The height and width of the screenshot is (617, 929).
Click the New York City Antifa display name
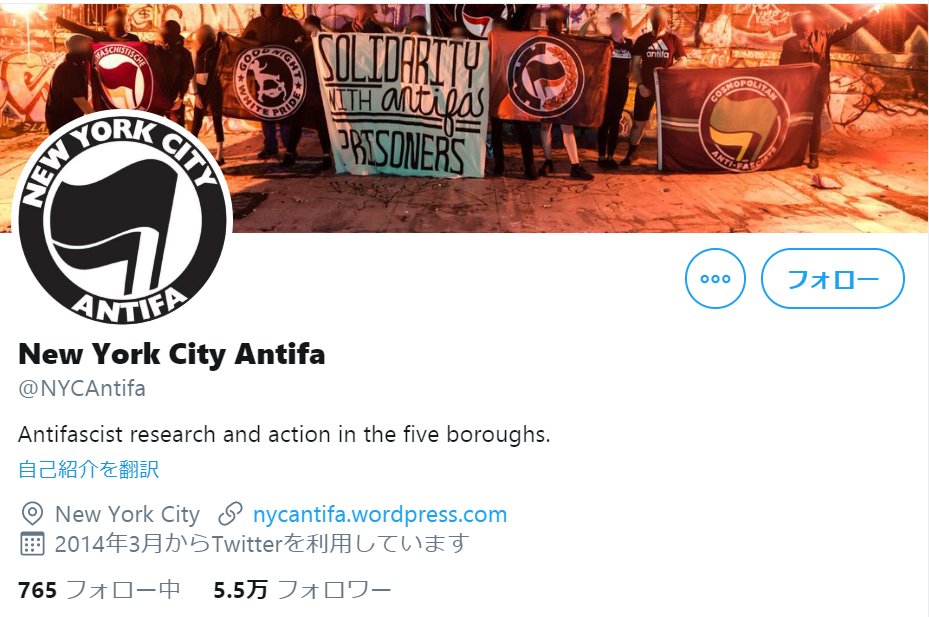(x=172, y=354)
